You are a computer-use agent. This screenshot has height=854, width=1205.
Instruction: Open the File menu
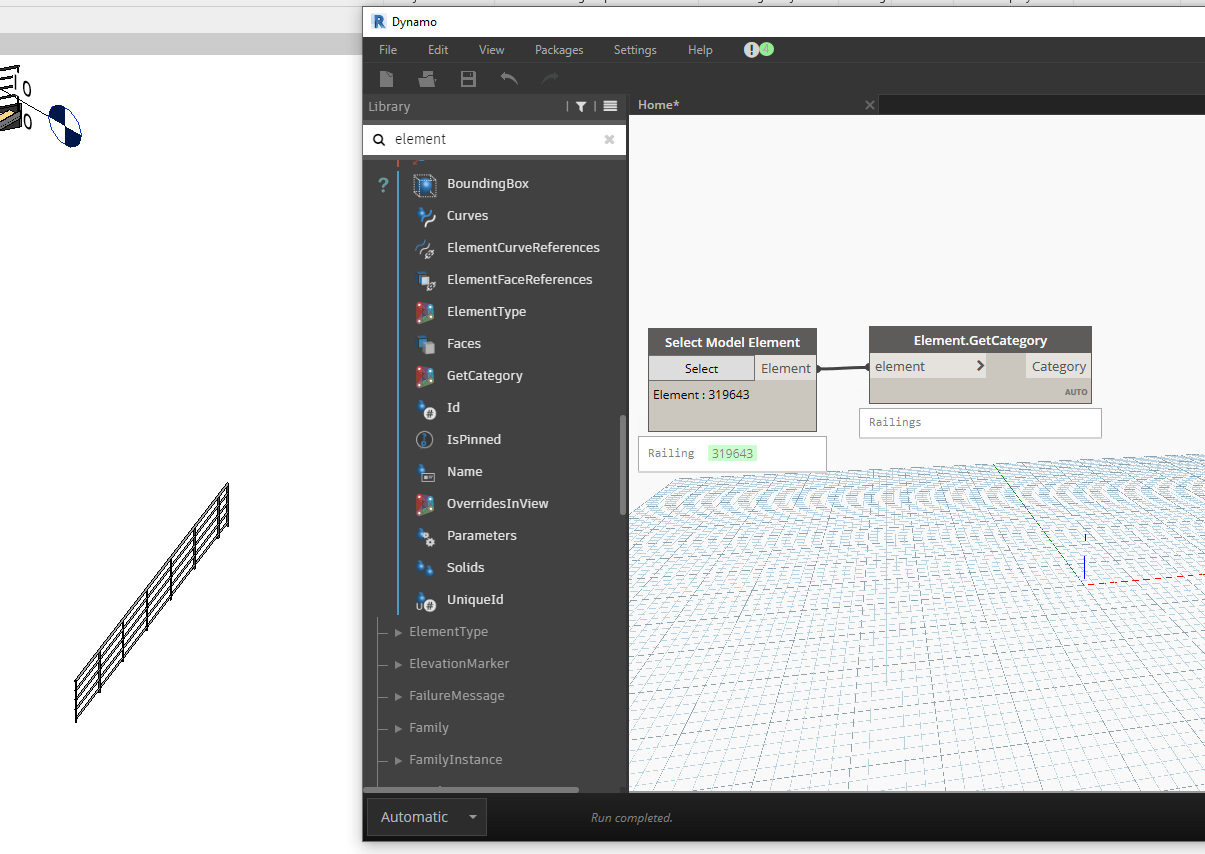click(x=388, y=50)
